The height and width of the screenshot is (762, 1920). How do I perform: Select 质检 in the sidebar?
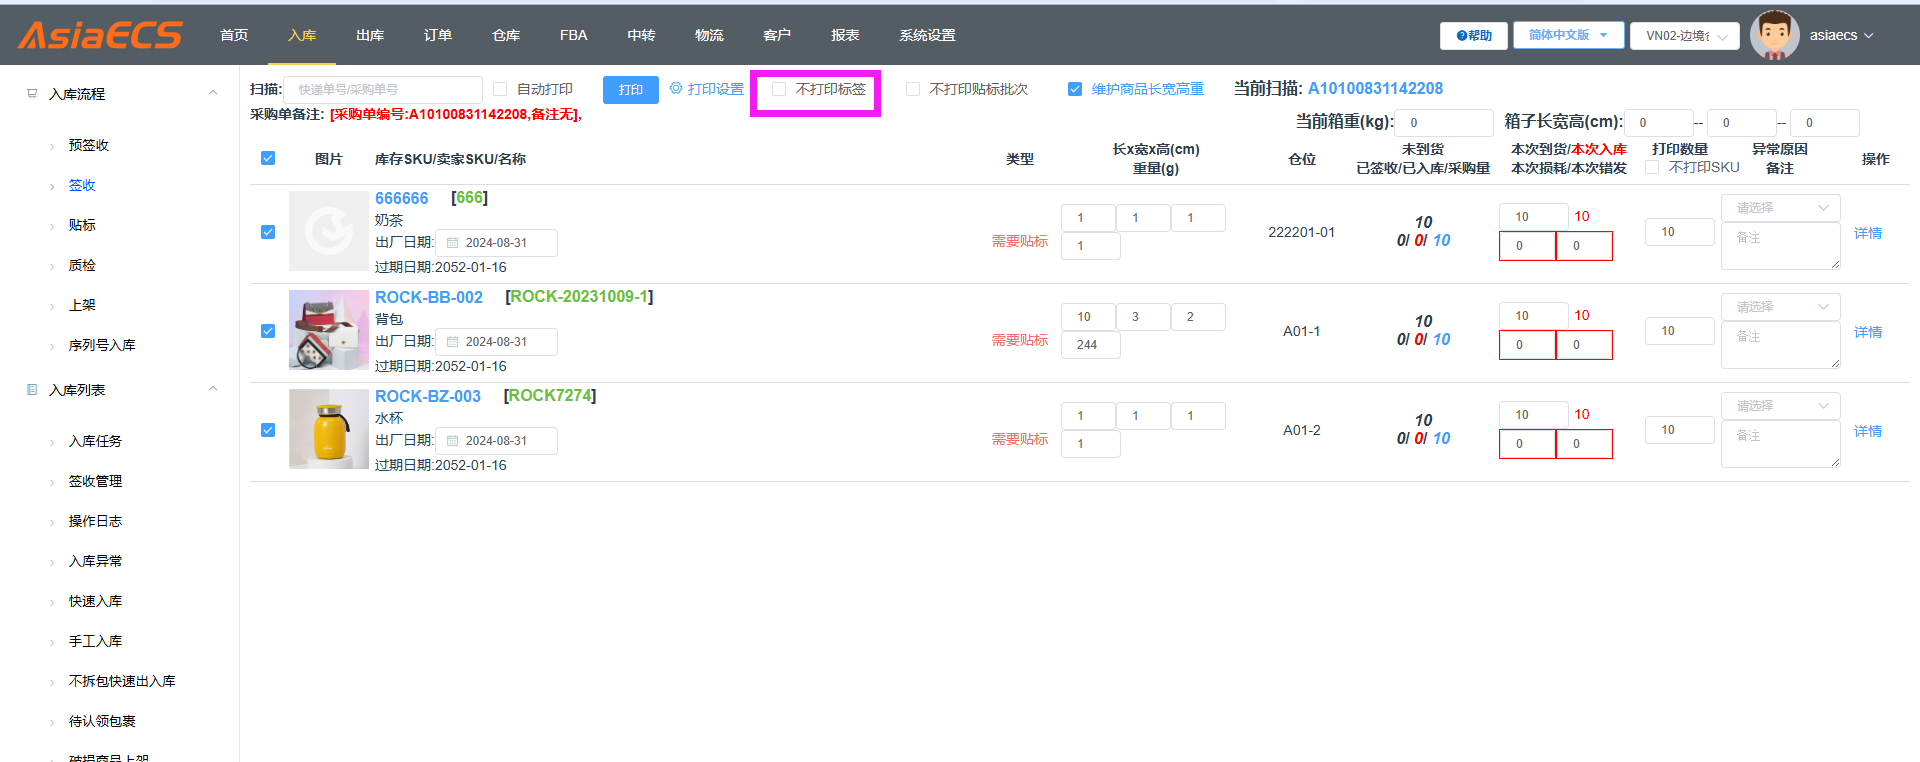tap(82, 265)
